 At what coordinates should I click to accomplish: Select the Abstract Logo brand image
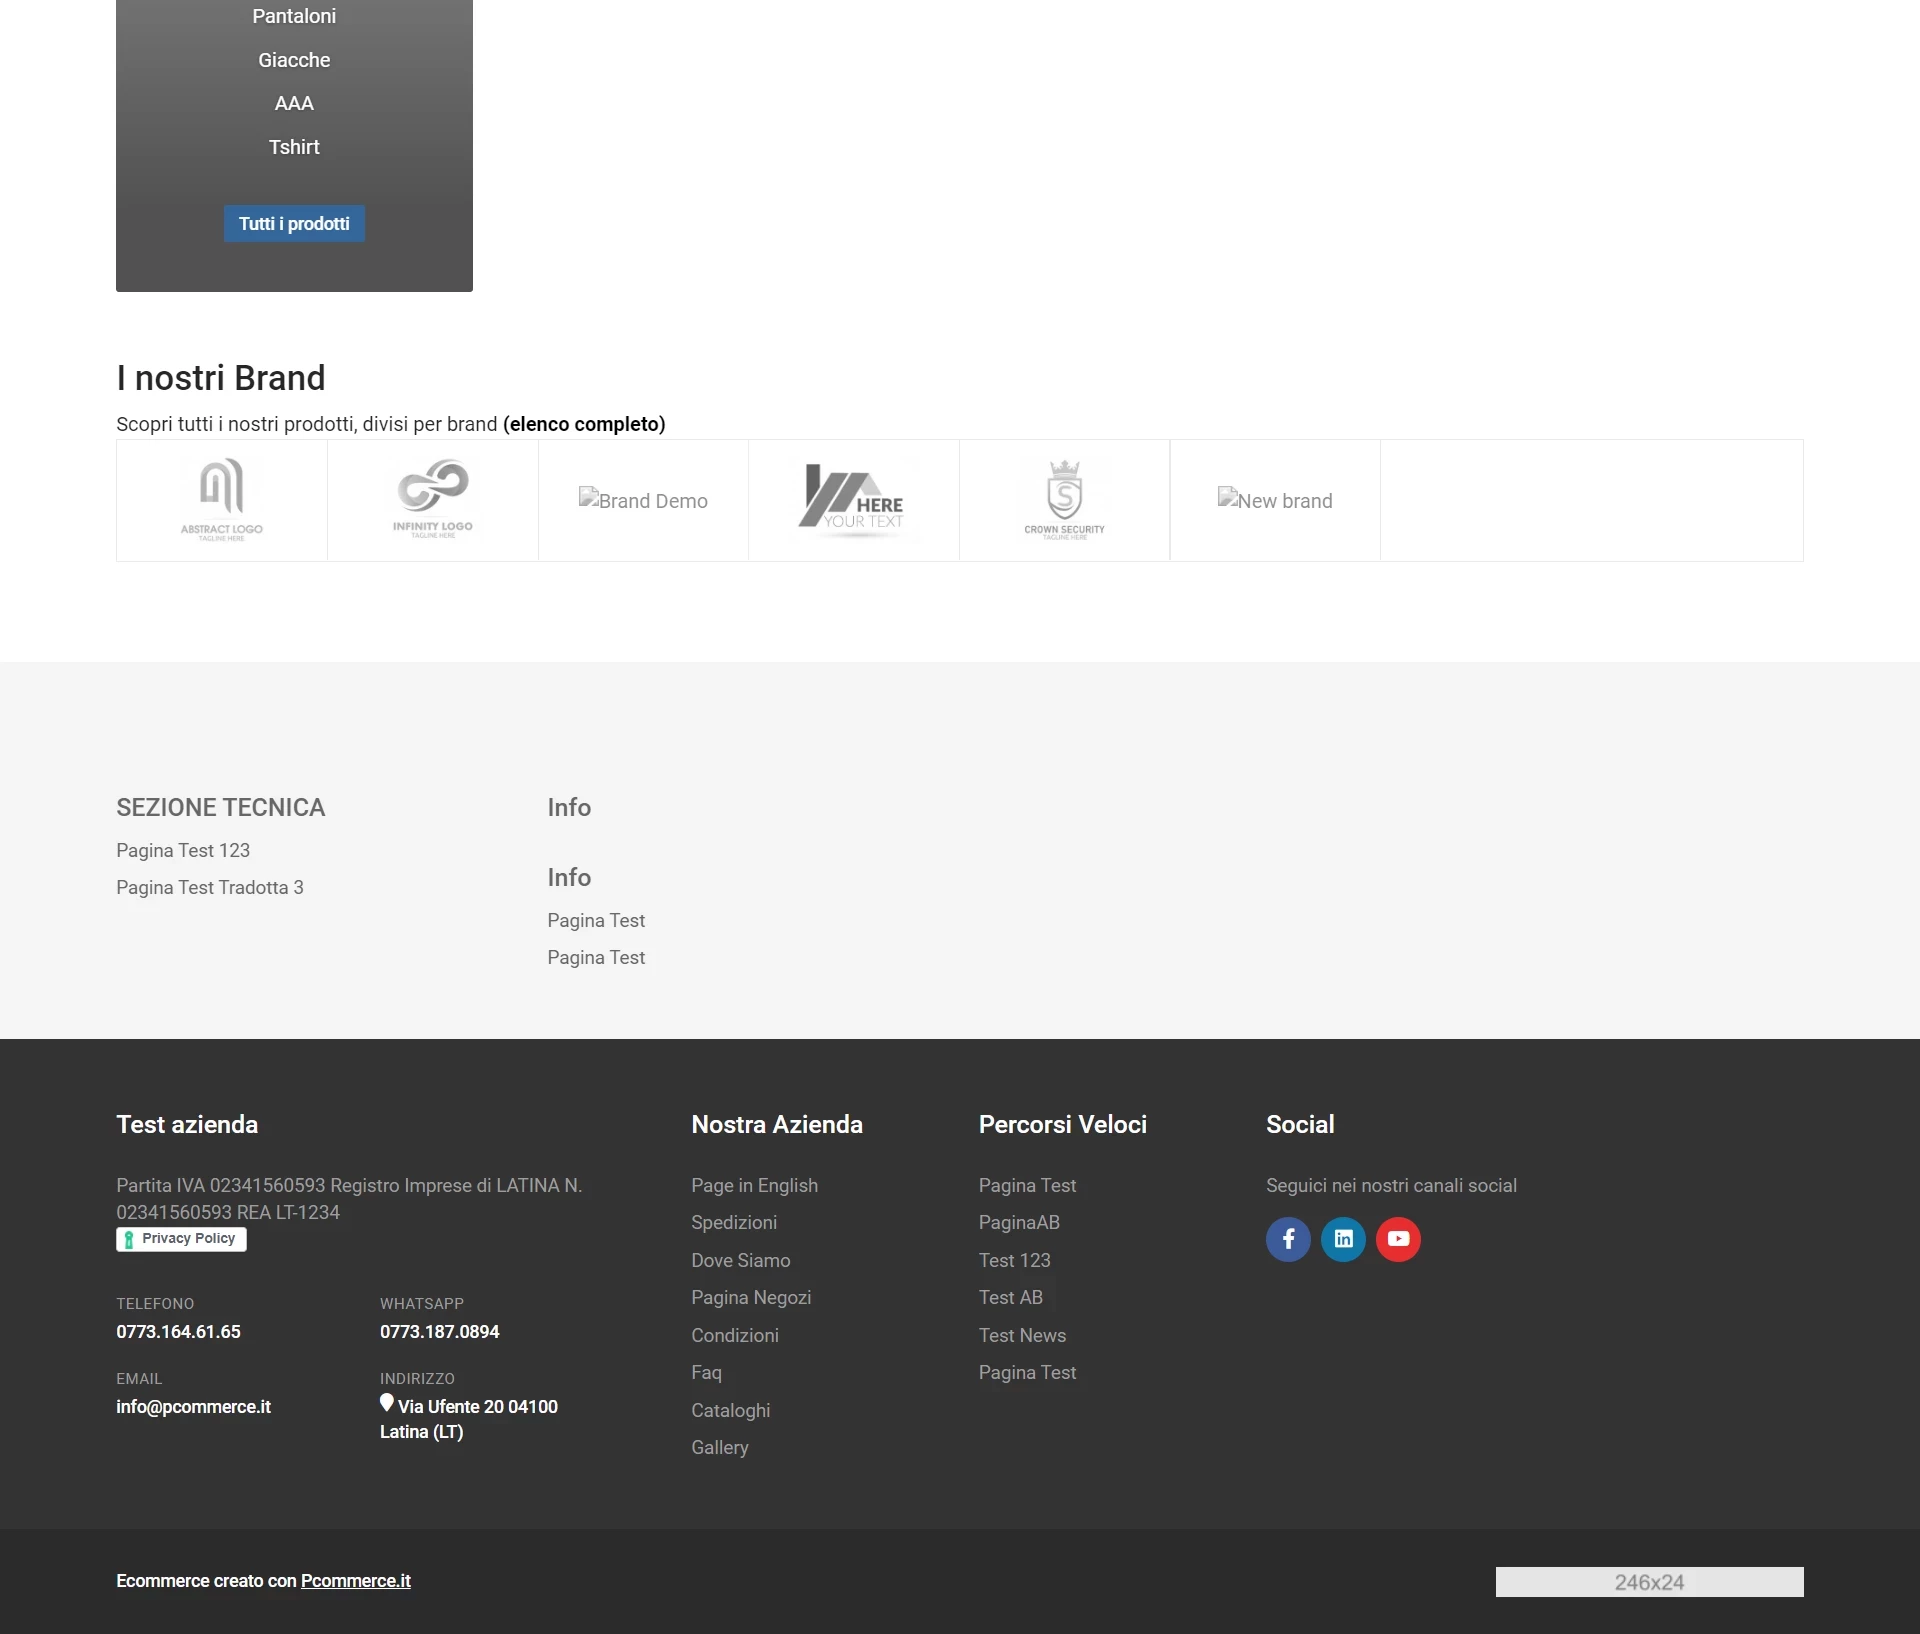coord(222,500)
